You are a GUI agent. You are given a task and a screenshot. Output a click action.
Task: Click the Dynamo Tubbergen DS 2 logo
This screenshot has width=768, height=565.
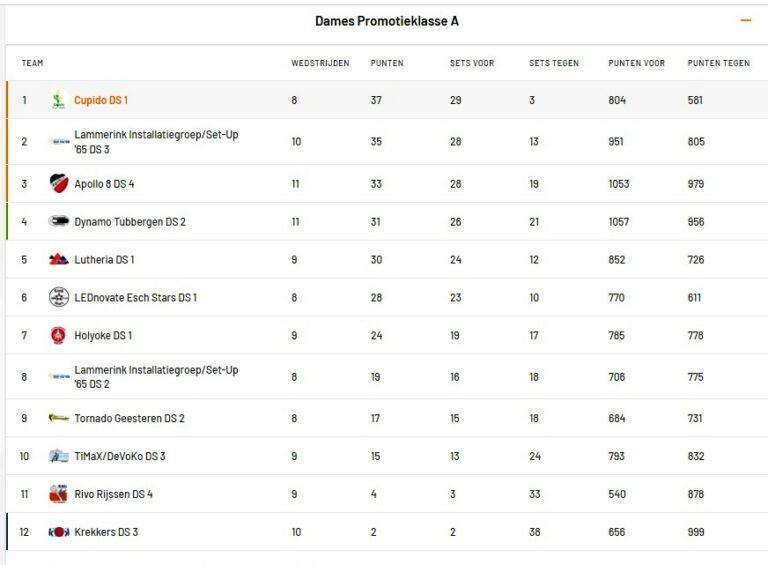click(x=59, y=222)
